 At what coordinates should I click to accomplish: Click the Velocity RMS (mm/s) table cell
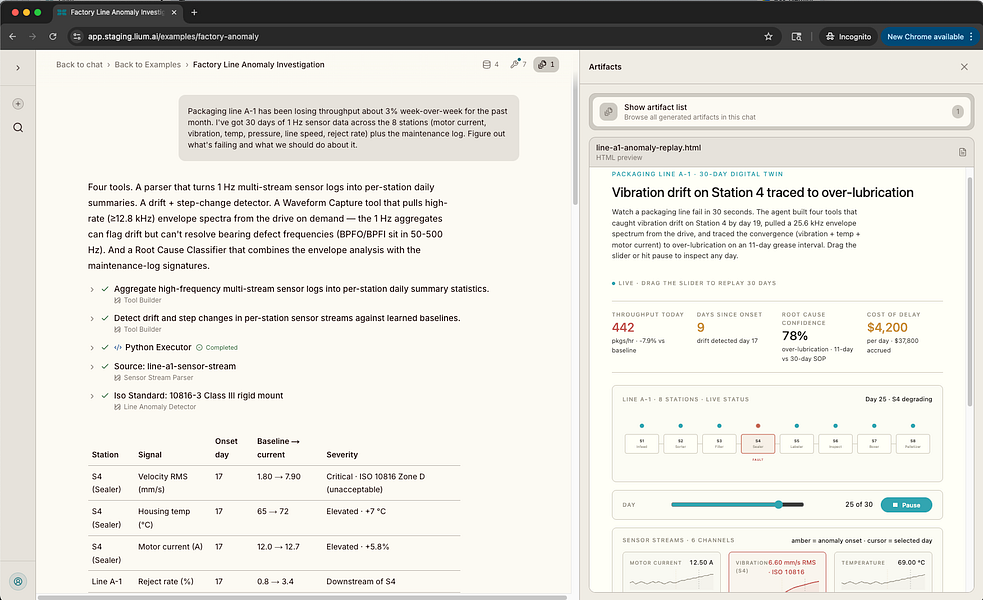[162, 483]
